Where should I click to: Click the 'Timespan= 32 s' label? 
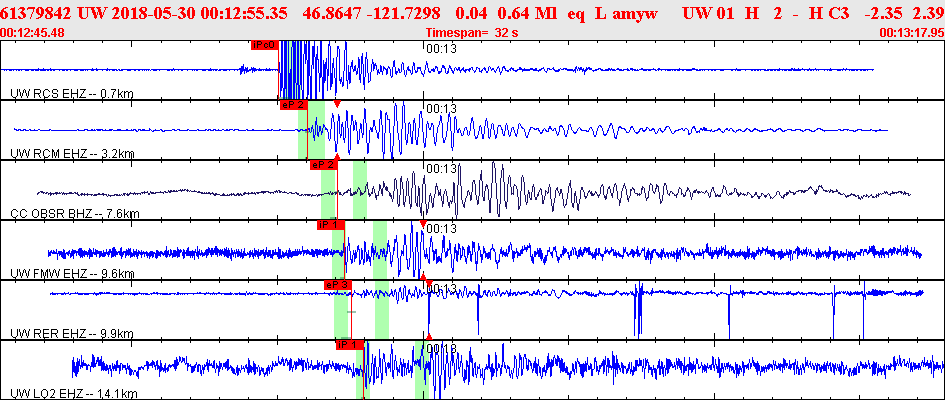tap(472, 33)
